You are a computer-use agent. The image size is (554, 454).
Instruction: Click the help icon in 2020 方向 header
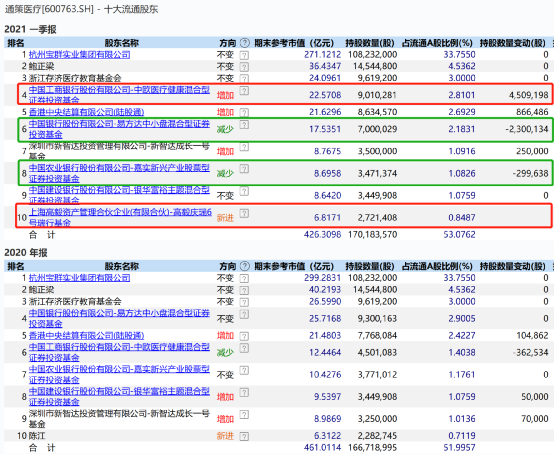point(244,266)
